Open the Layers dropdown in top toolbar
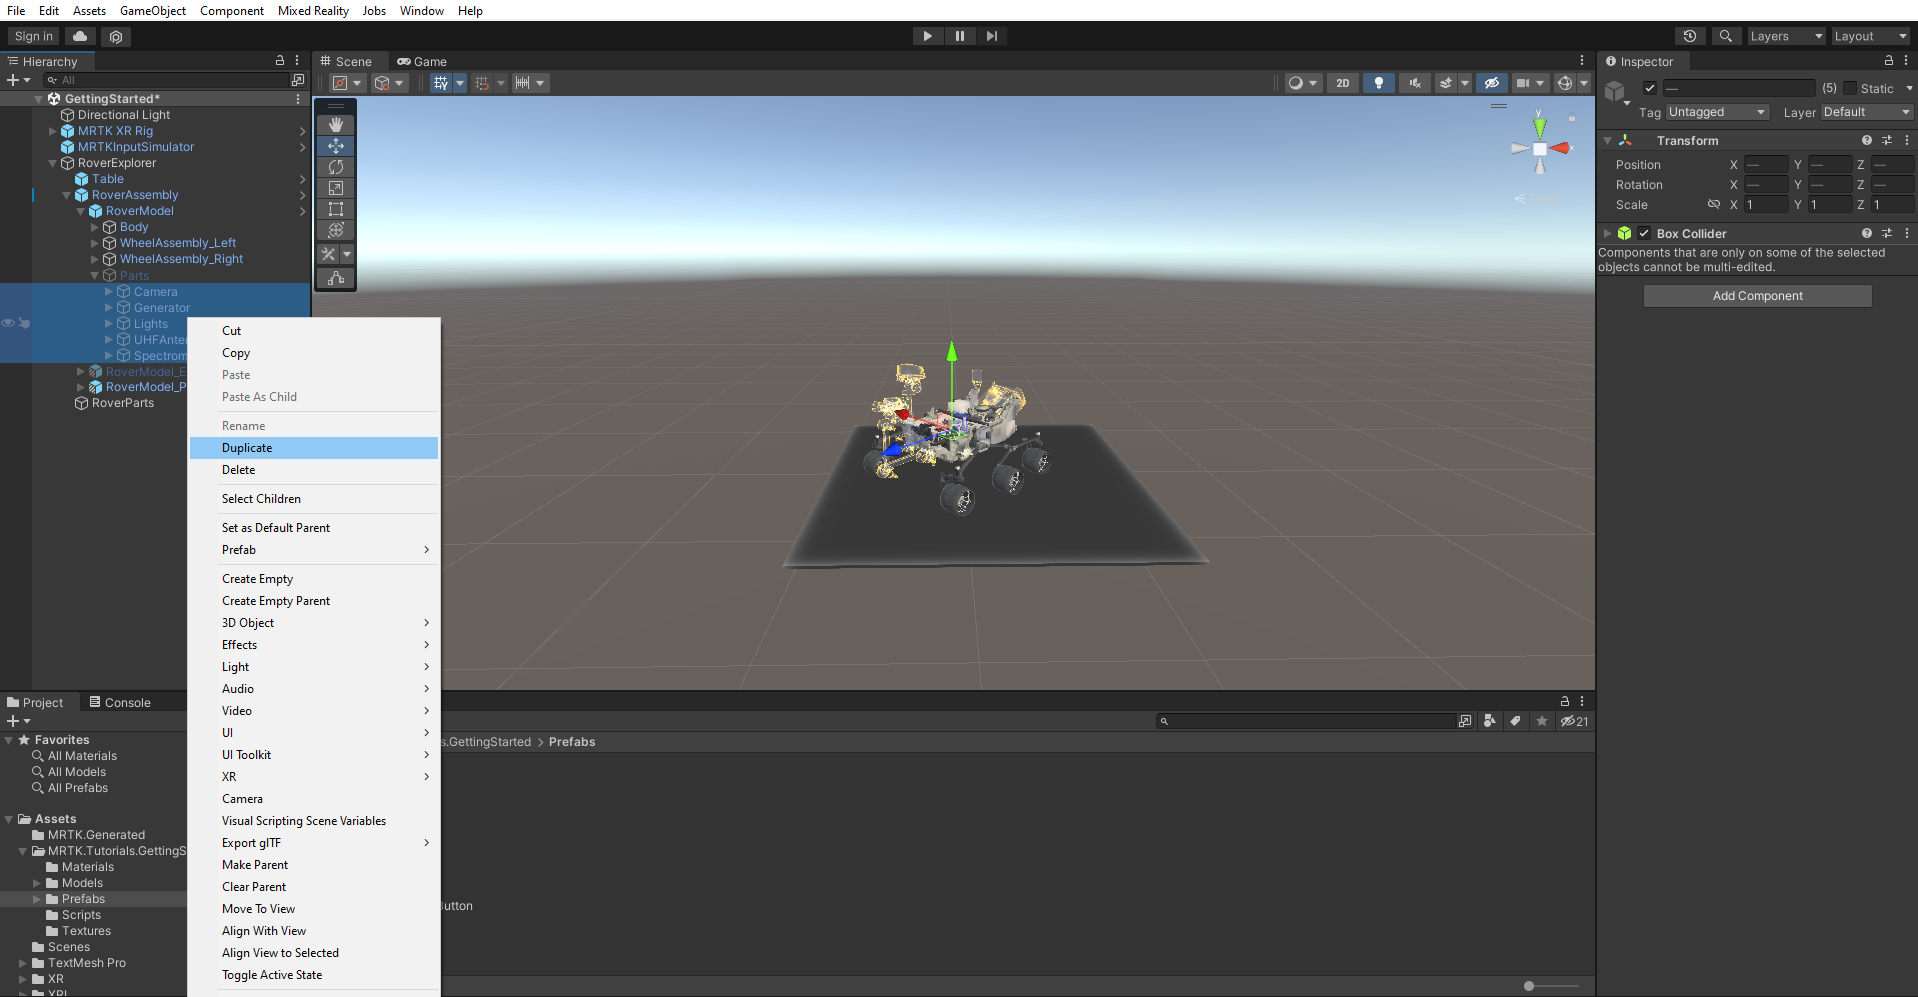The image size is (1918, 997). (1785, 36)
